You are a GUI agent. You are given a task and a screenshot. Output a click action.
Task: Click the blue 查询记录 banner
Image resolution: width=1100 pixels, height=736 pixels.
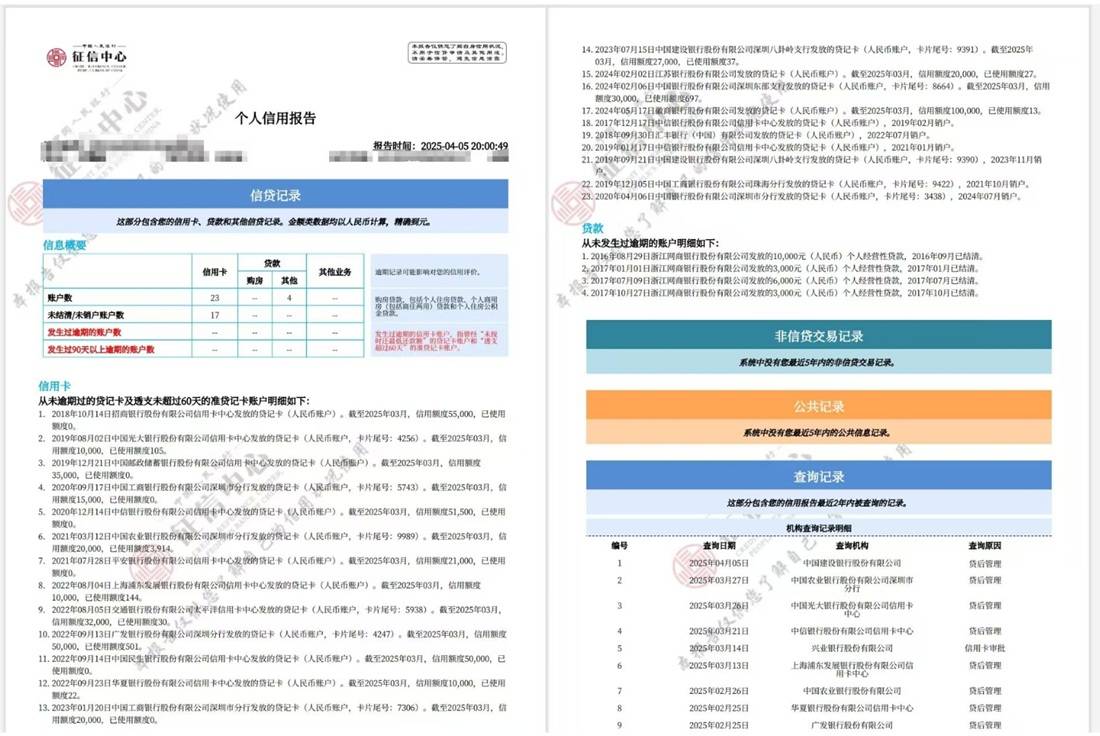point(819,476)
